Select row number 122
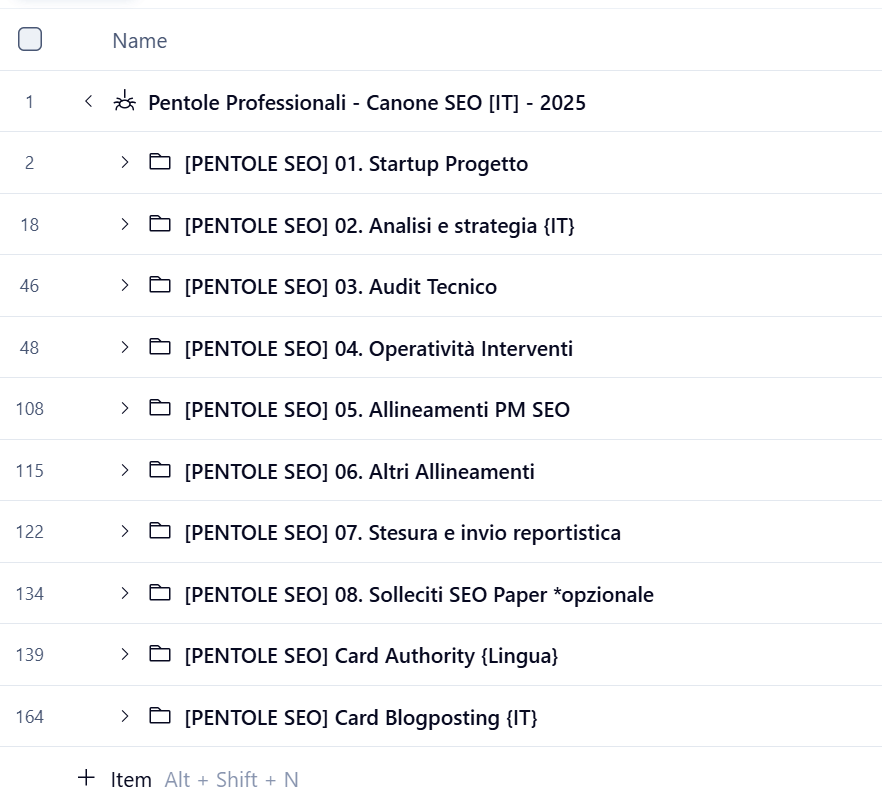The height and width of the screenshot is (807, 882). 30,532
